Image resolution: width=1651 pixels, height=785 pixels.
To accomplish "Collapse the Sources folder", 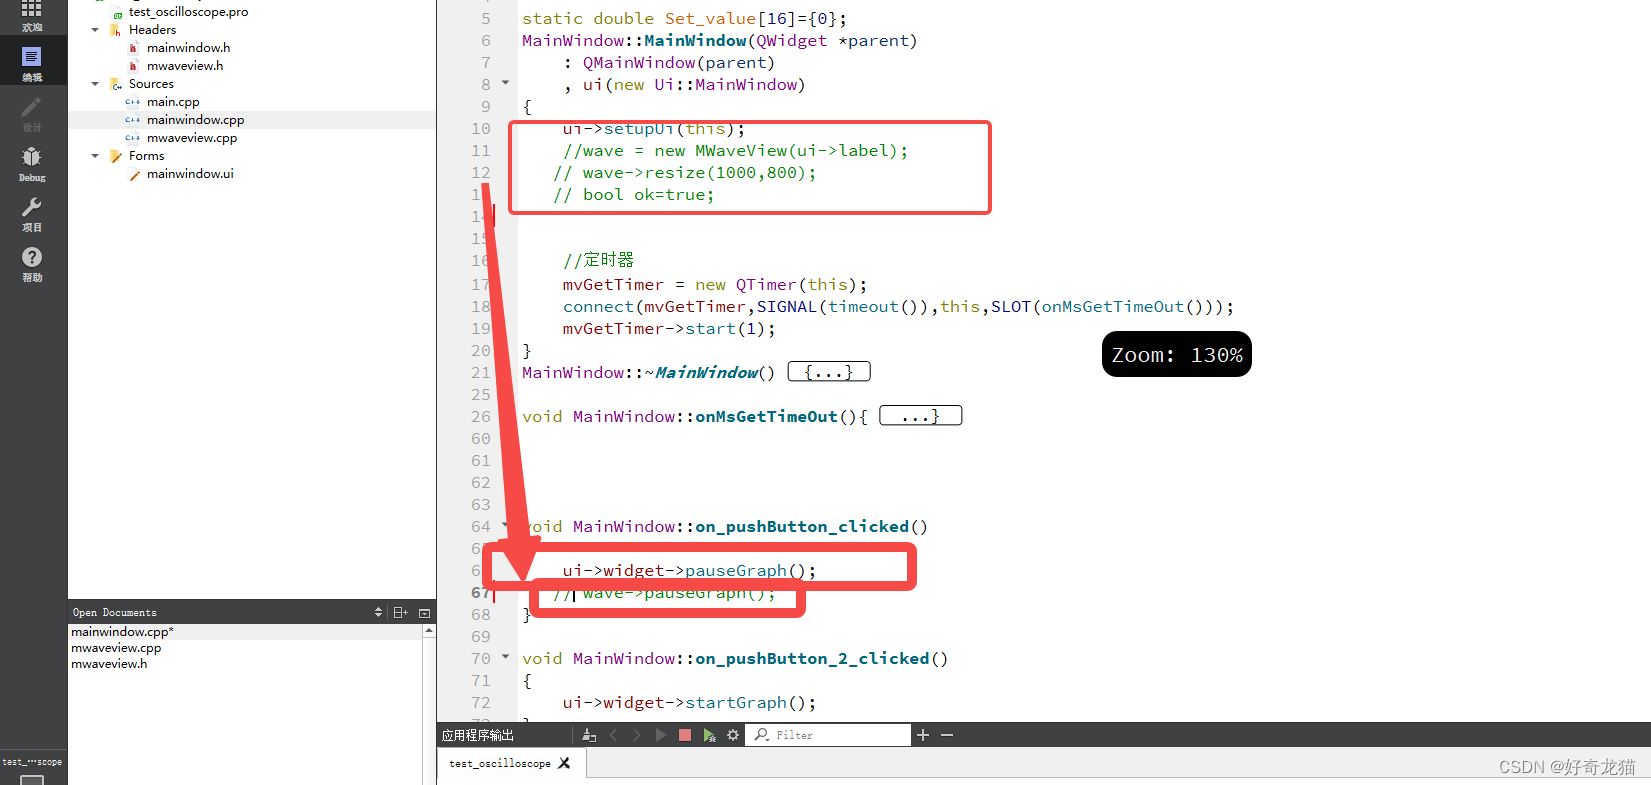I will (x=95, y=84).
